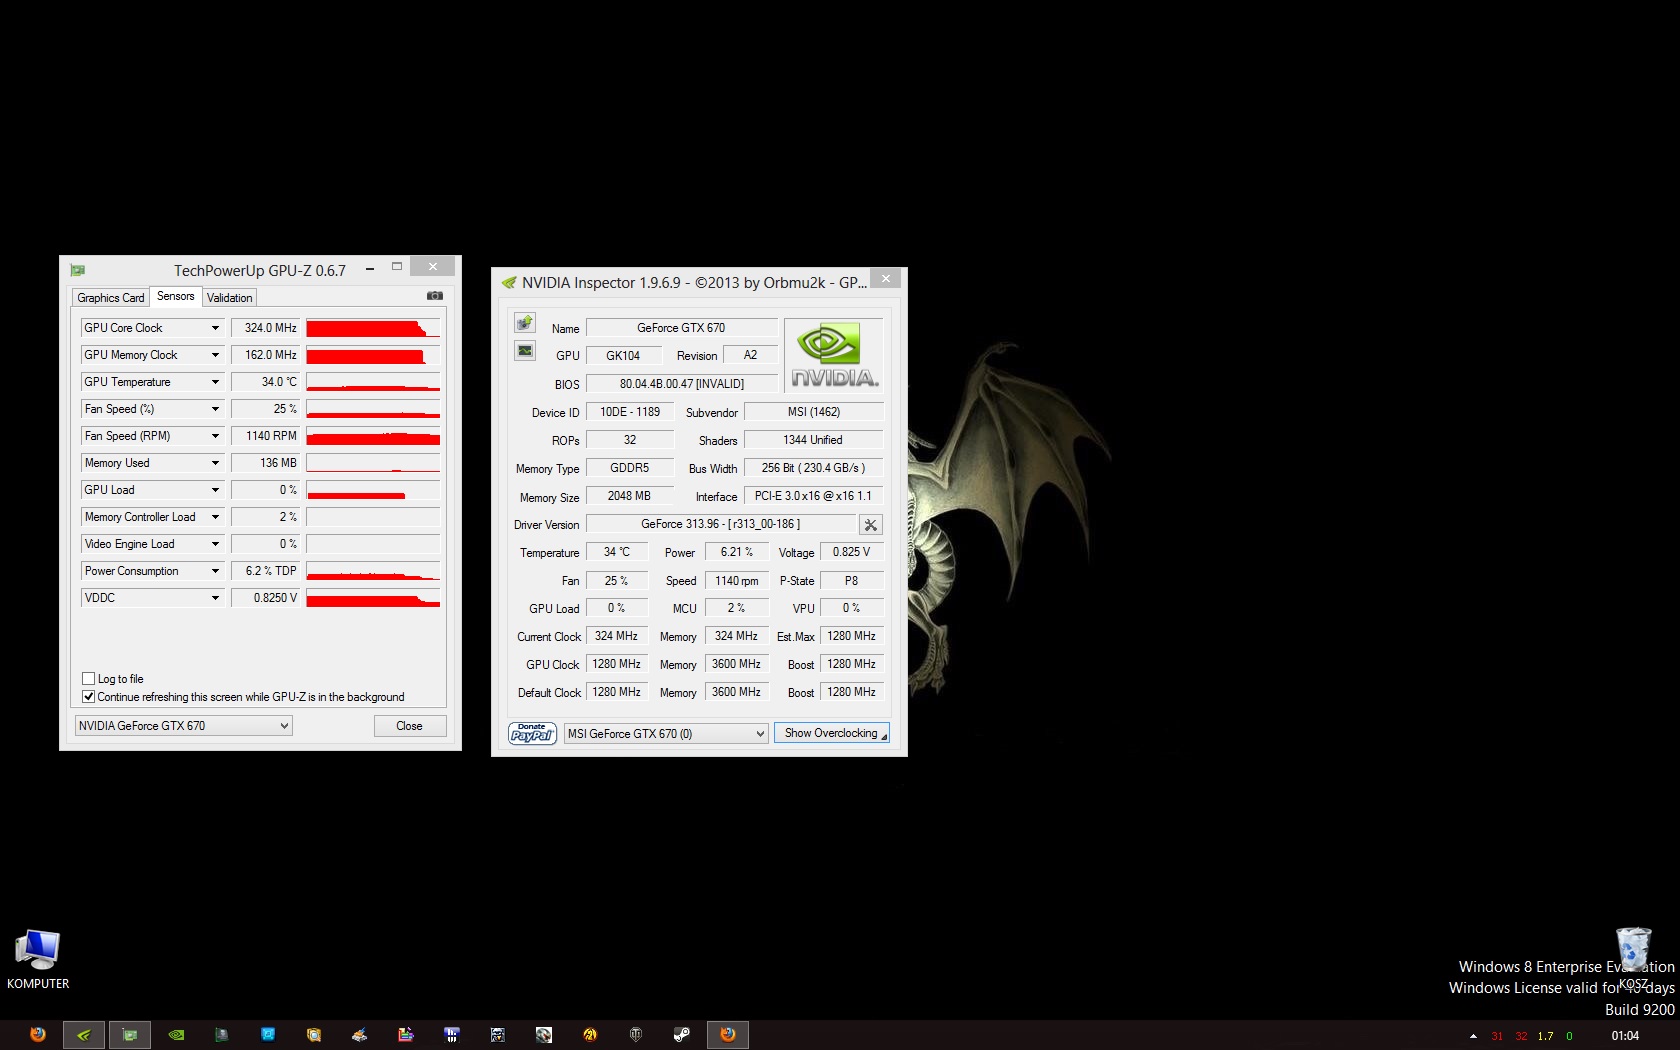This screenshot has width=1680, height=1050.
Task: Enable the Log to file checkbox
Action: tap(89, 678)
